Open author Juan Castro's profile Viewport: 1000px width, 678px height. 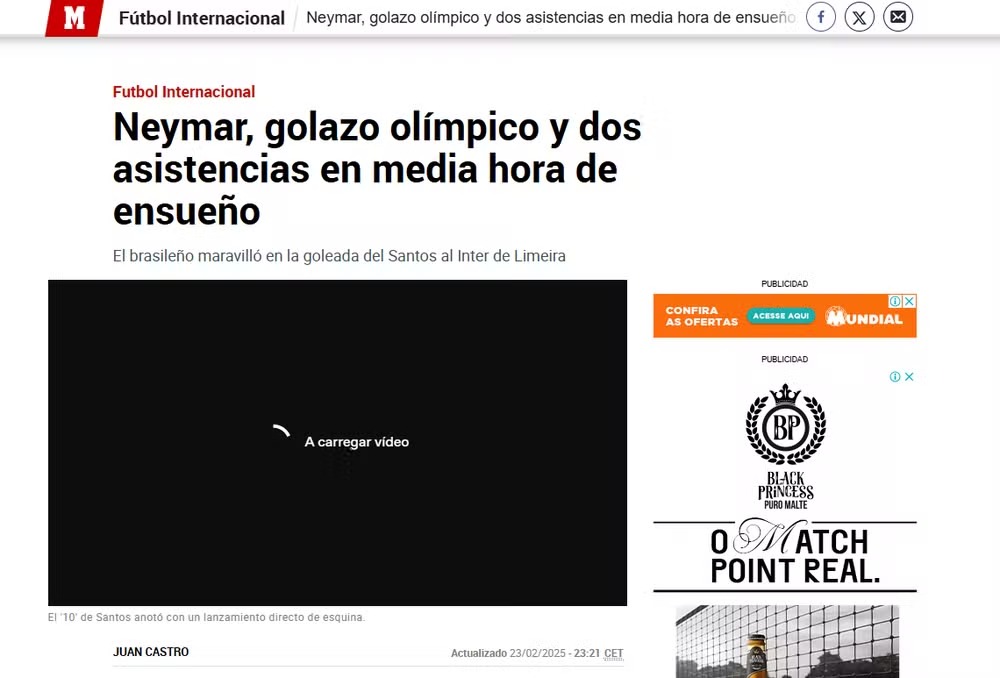click(151, 652)
